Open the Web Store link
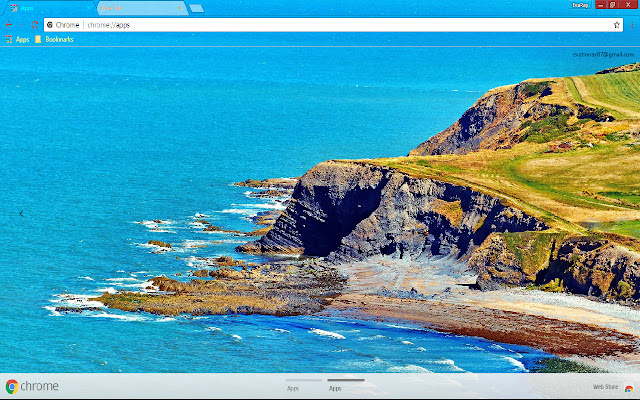This screenshot has width=640, height=400. pos(613,387)
